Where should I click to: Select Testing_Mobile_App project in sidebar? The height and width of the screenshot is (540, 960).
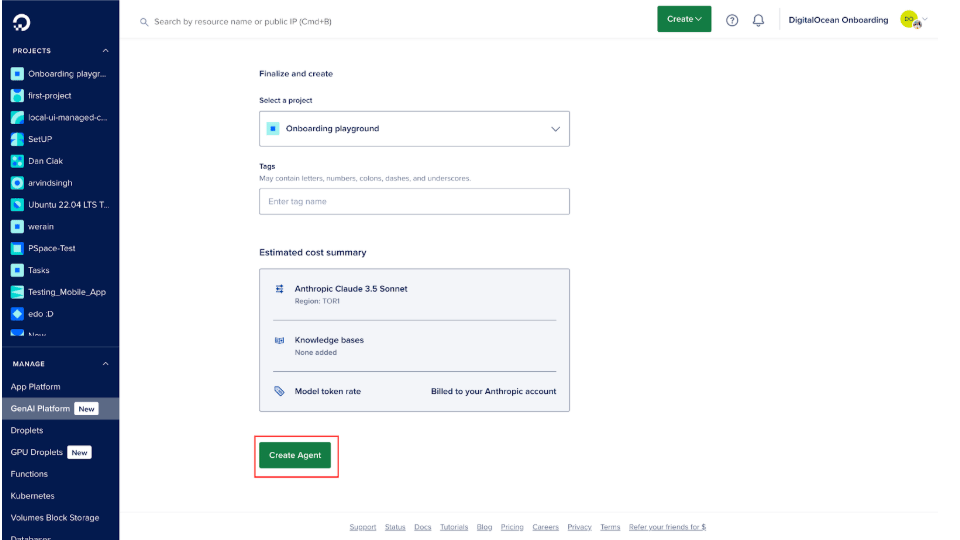pyautogui.click(x=67, y=292)
